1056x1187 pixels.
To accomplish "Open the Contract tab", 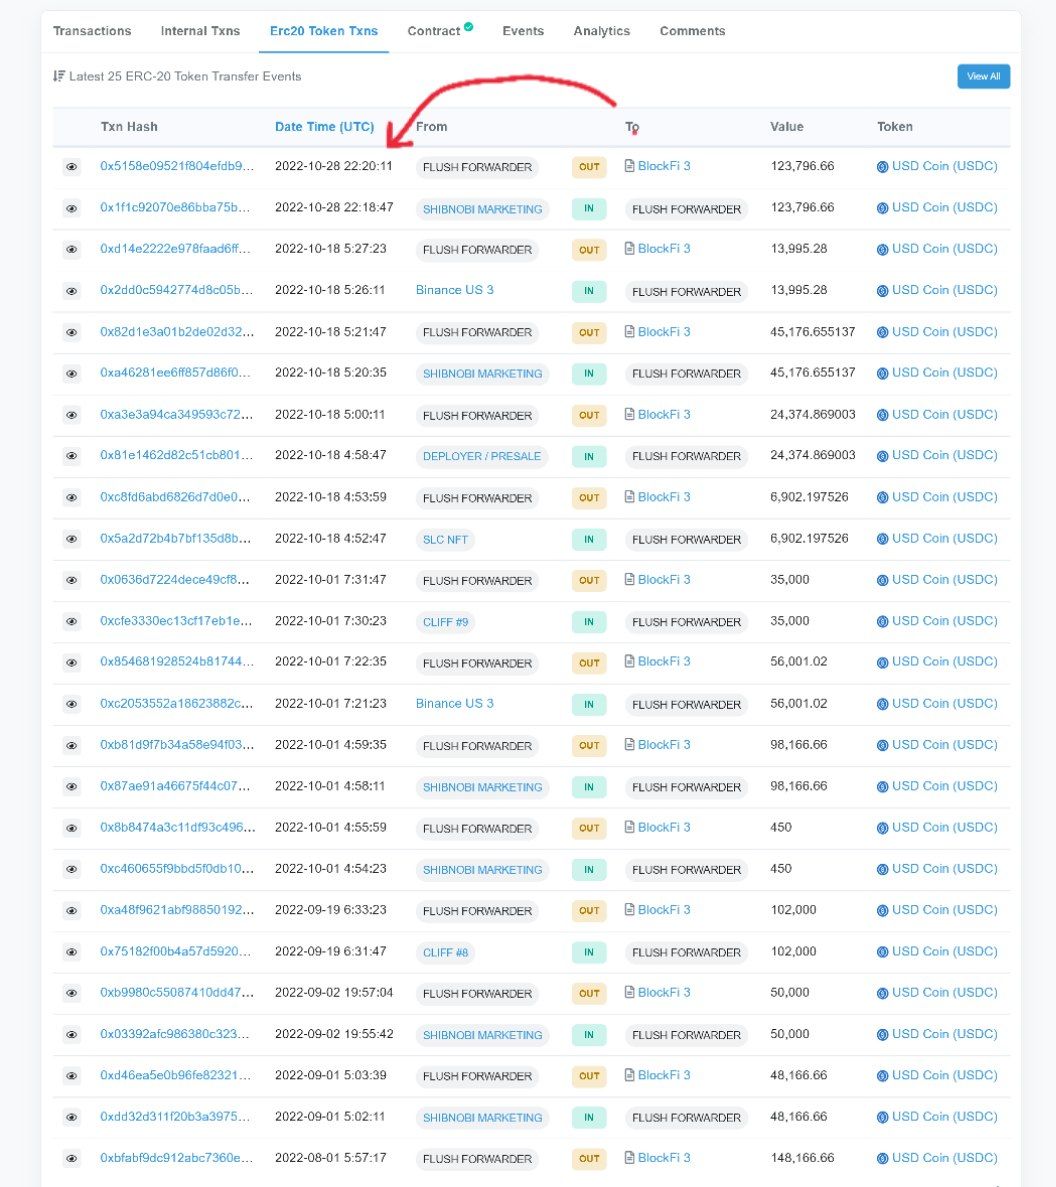I will coord(440,31).
